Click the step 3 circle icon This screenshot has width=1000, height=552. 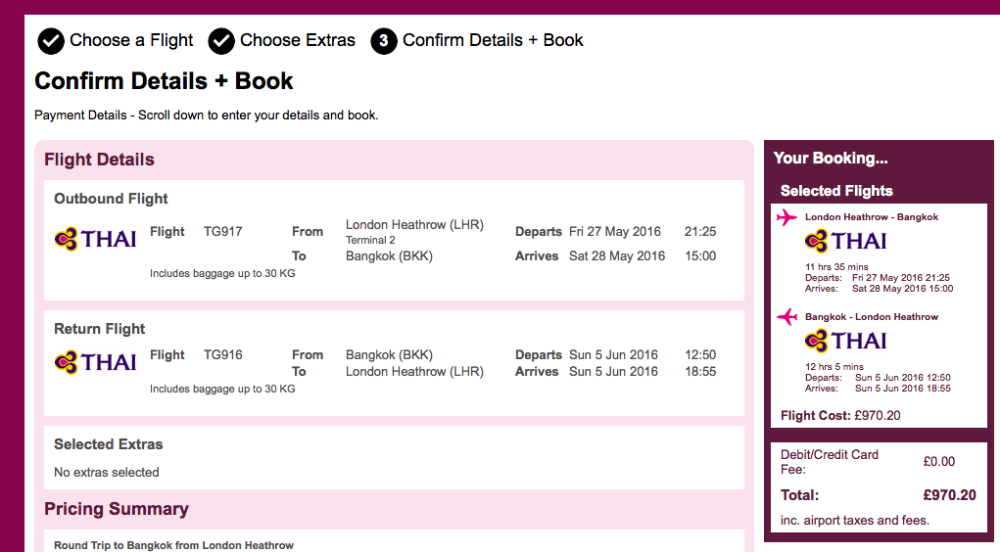tap(384, 41)
